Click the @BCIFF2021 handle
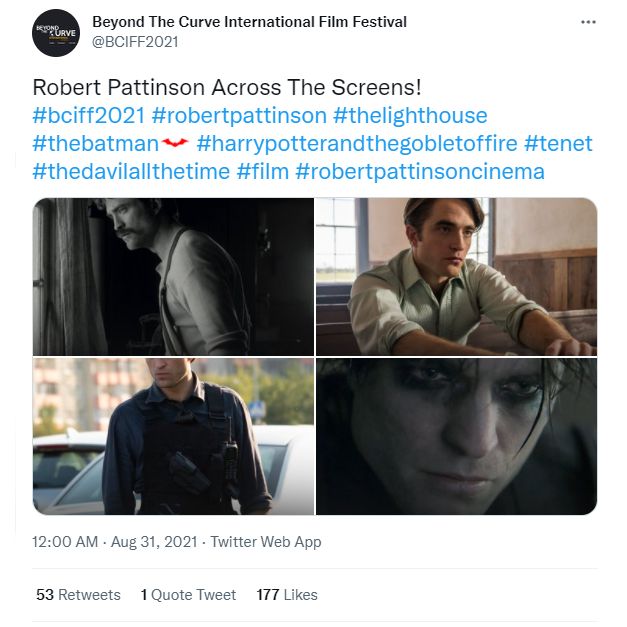The height and width of the screenshot is (627, 627). pyautogui.click(x=137, y=42)
